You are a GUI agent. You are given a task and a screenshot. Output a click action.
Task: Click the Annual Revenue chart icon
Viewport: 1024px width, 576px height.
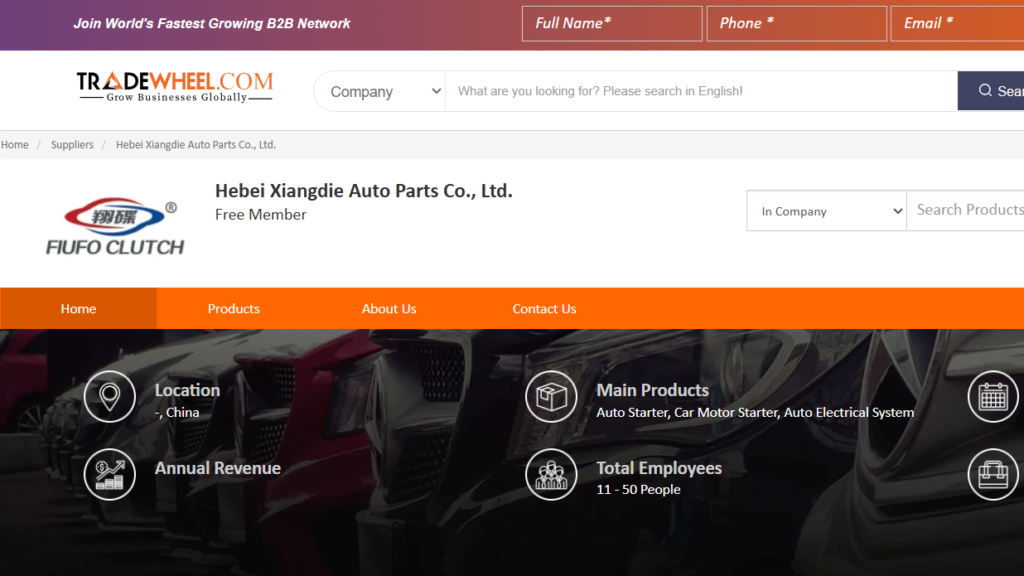[109, 474]
